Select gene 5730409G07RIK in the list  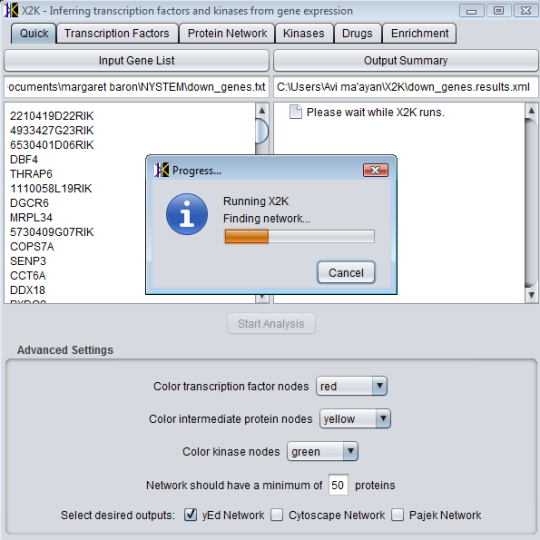pos(52,232)
